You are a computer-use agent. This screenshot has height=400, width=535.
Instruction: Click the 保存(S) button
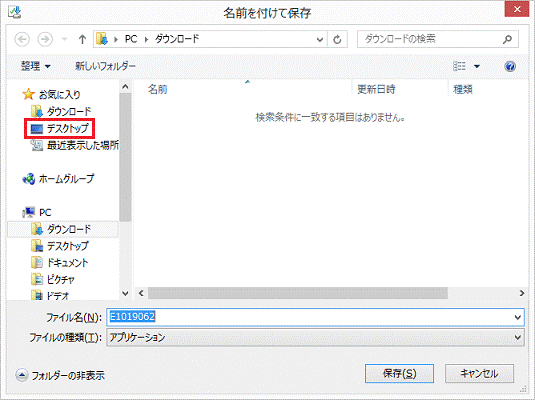click(399, 373)
